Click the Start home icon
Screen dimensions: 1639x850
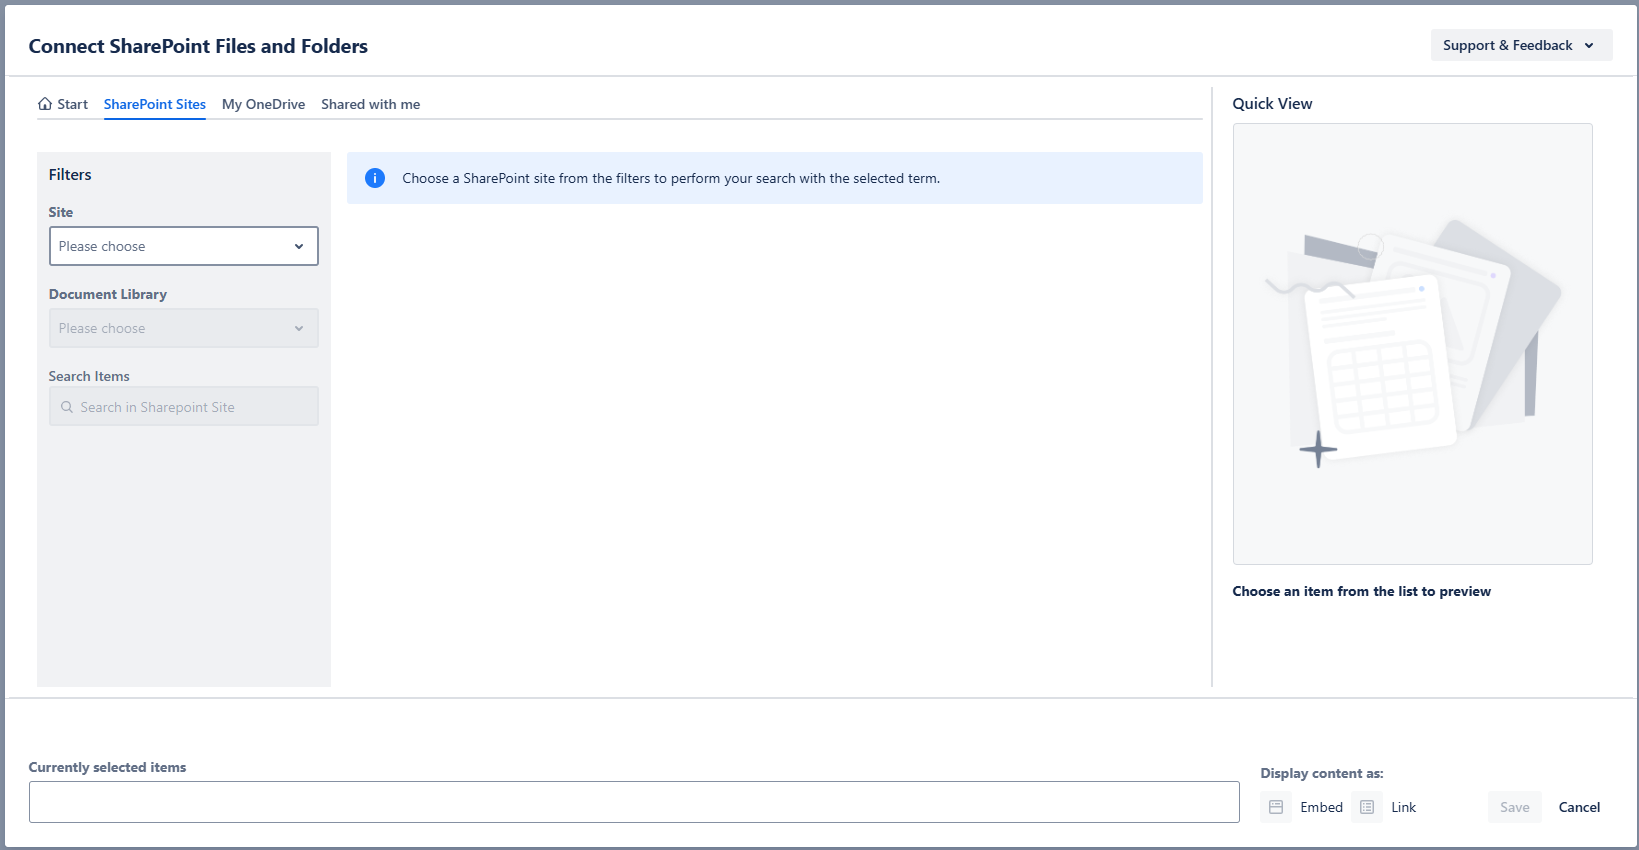pos(45,104)
